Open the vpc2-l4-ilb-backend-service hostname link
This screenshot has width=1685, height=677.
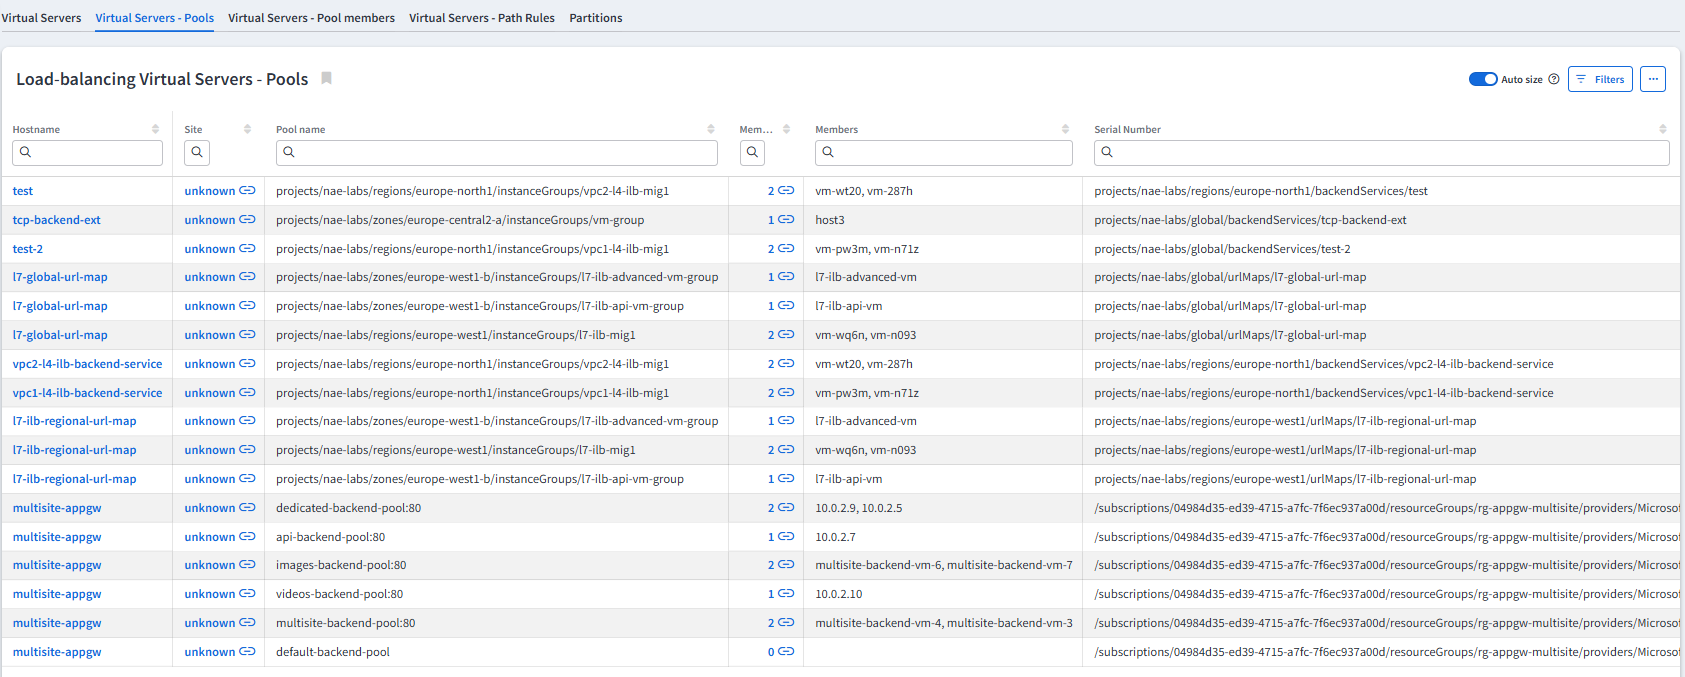point(87,364)
